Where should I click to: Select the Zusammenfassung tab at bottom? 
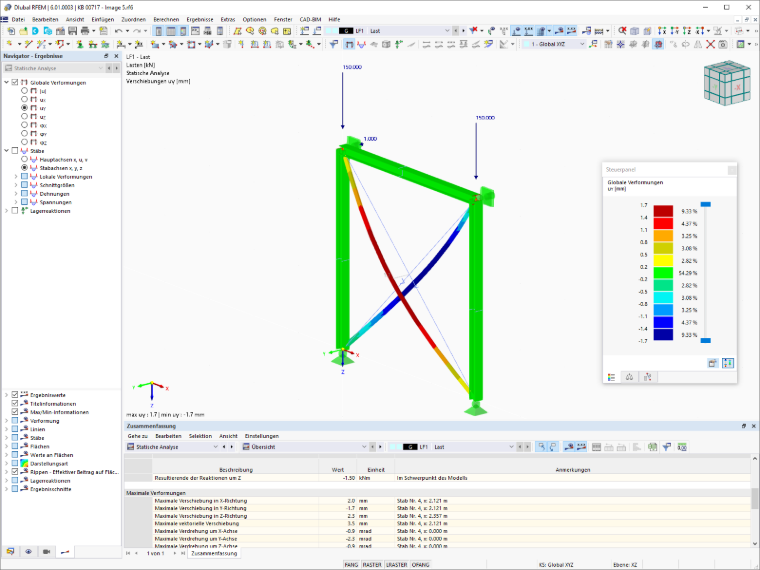(x=214, y=553)
